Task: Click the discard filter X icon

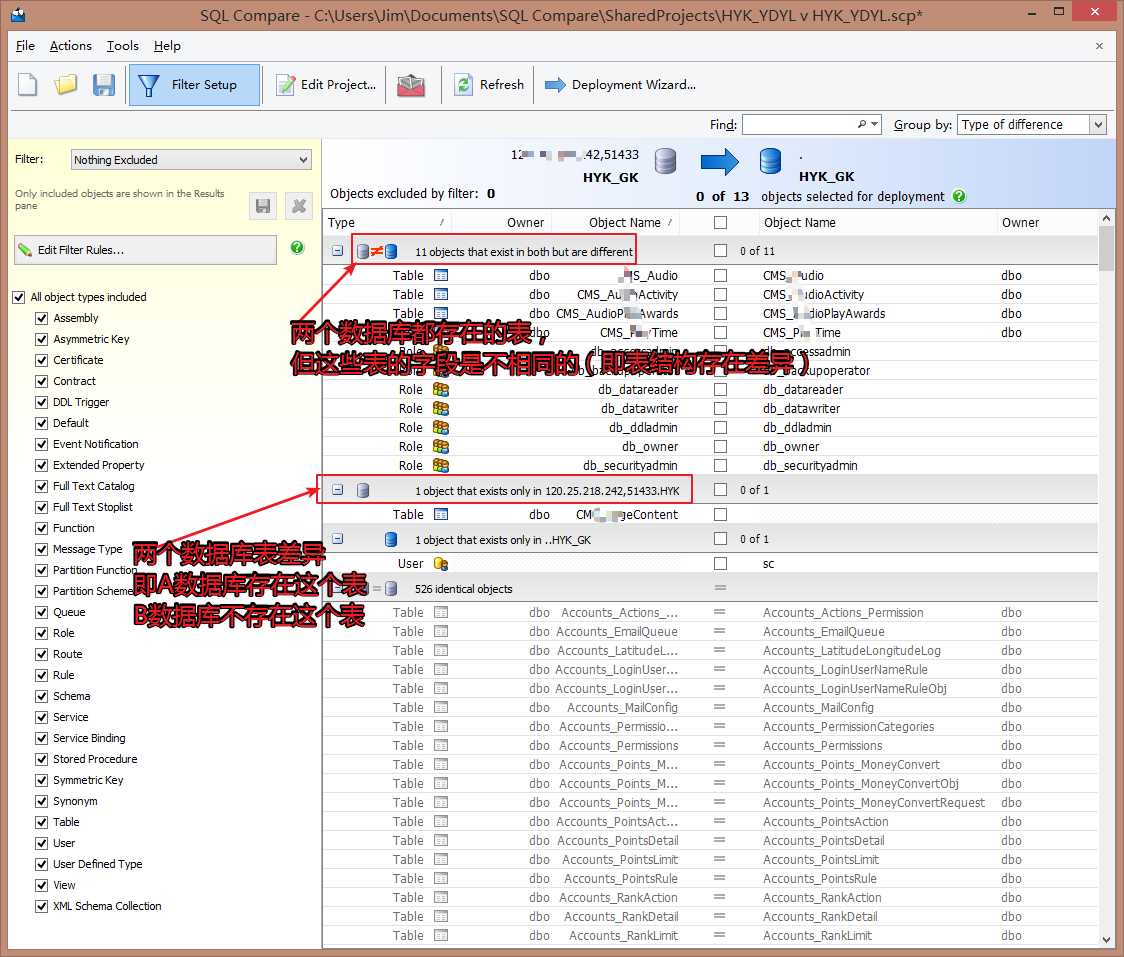Action: click(x=298, y=206)
